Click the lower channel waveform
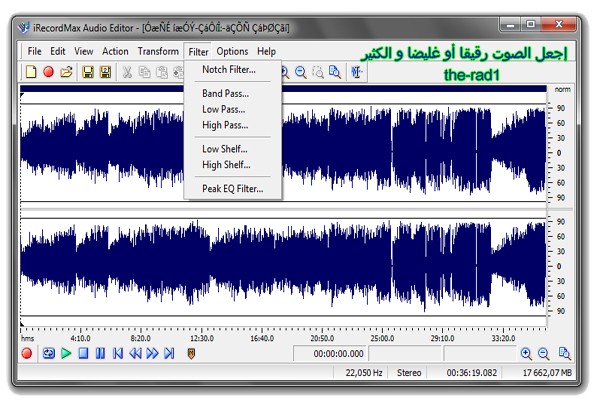 pyautogui.click(x=284, y=266)
